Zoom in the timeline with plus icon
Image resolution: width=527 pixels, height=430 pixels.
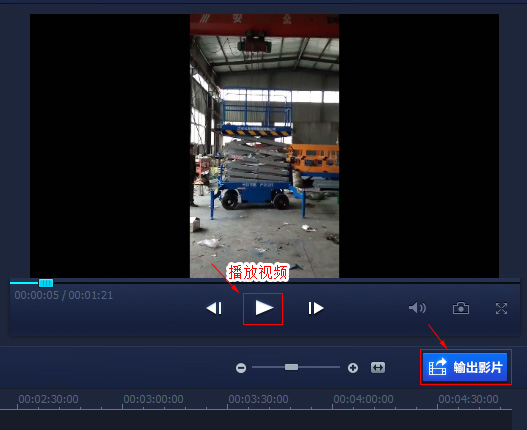tap(353, 368)
